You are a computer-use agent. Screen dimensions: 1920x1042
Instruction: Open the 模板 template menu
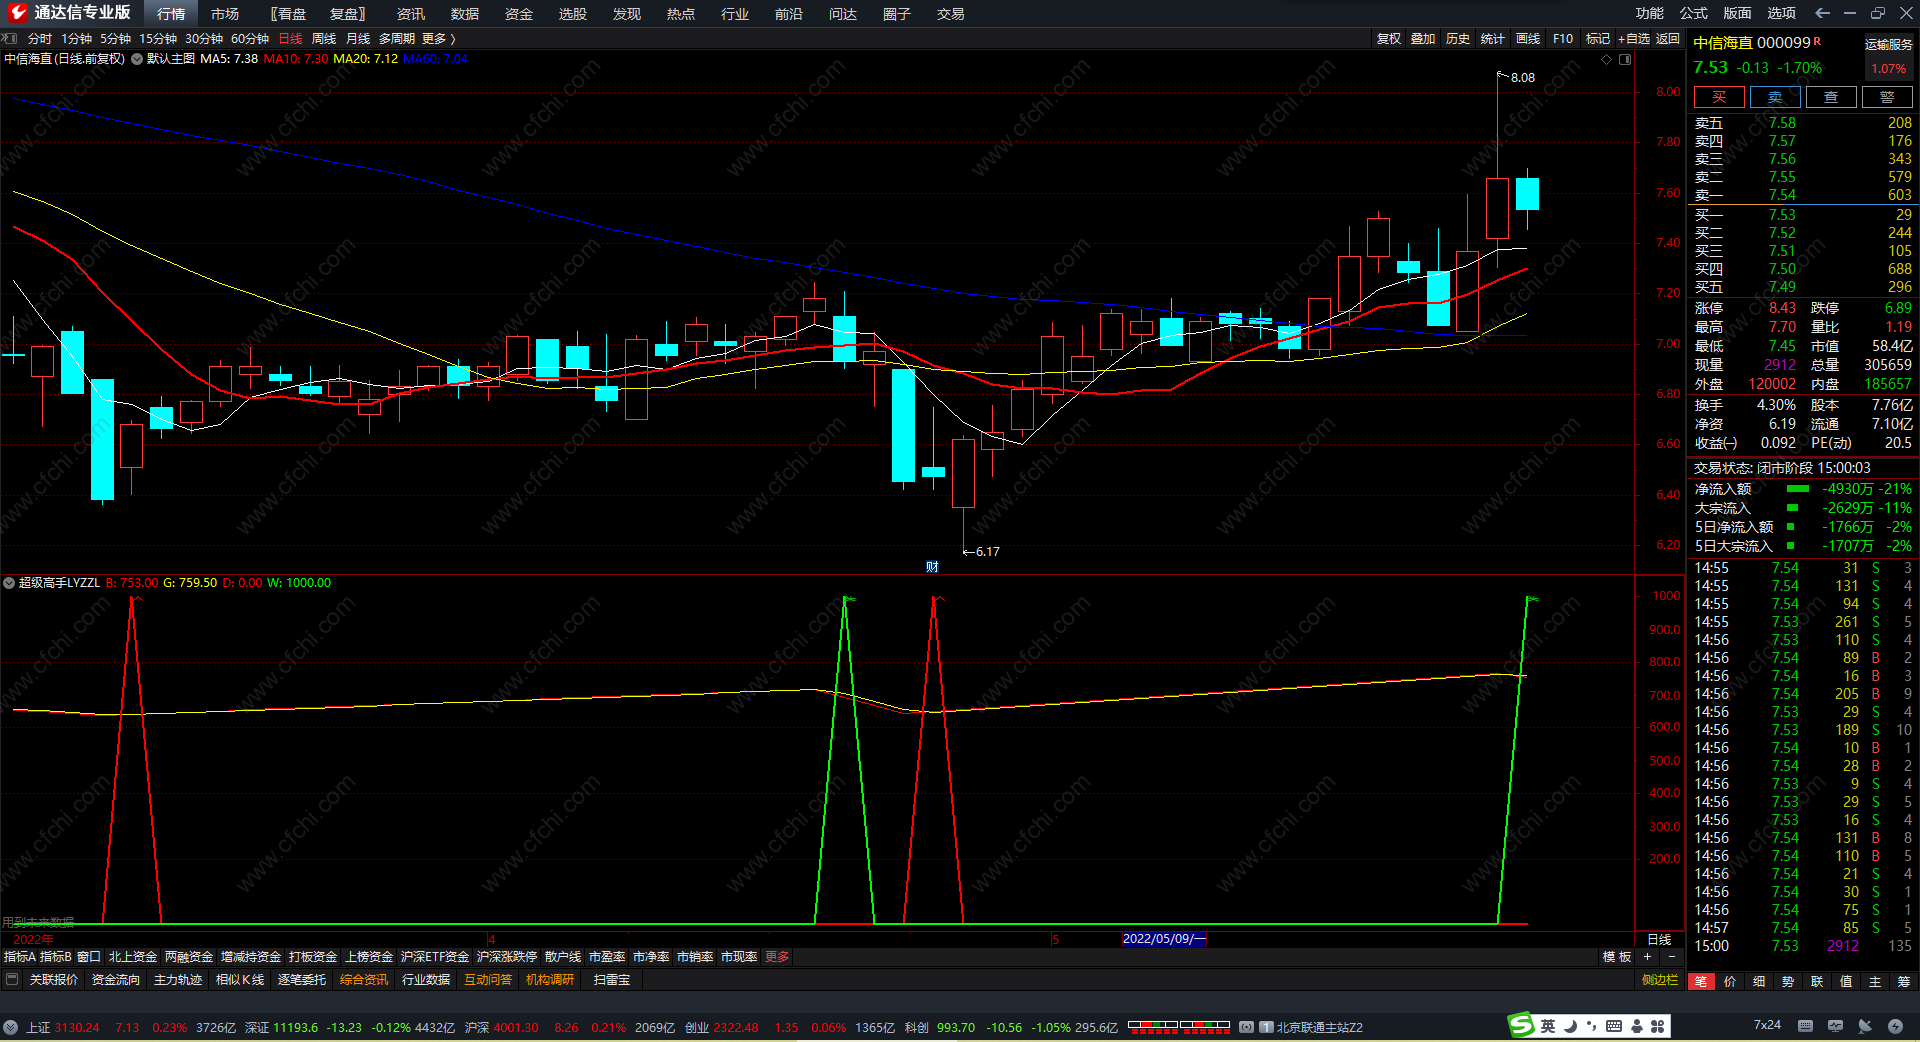(1617, 957)
